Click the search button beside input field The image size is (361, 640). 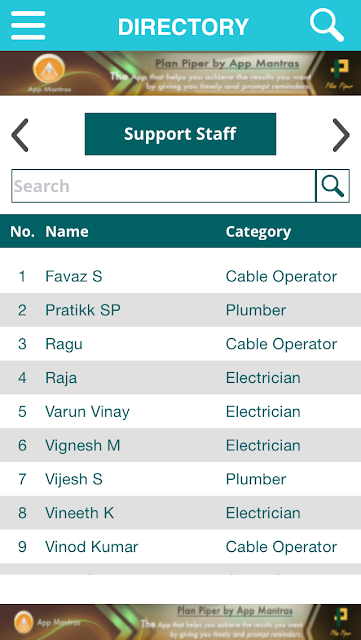coord(333,186)
